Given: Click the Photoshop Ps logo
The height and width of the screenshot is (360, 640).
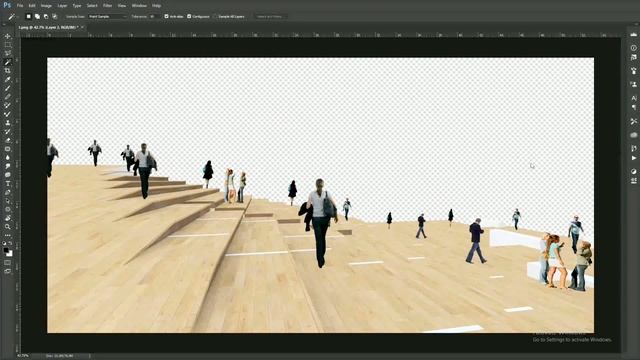Looking at the screenshot, I should 7,5.
